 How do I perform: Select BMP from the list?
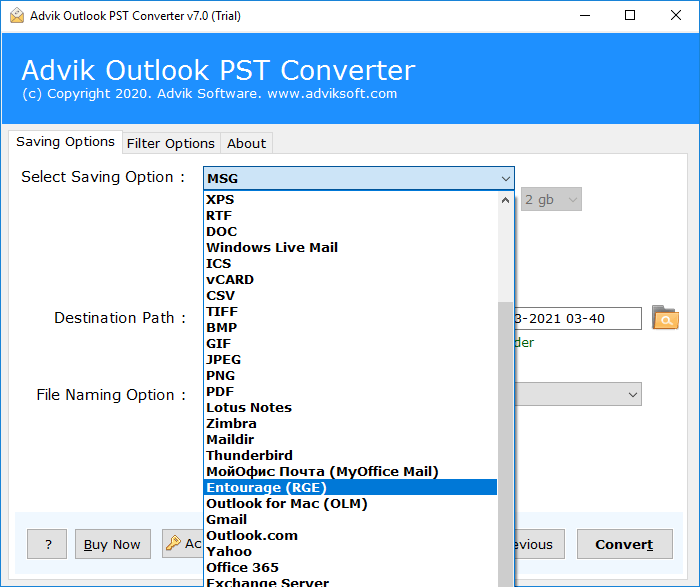tap(350, 328)
